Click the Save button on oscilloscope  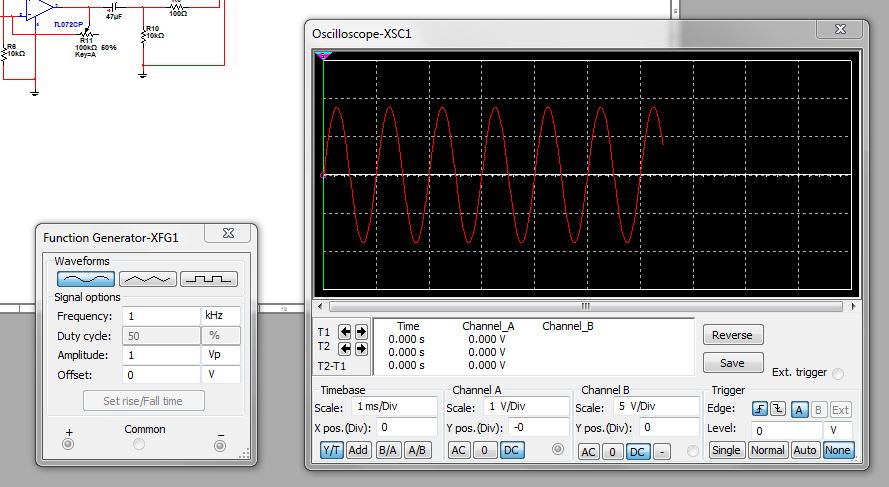[733, 363]
